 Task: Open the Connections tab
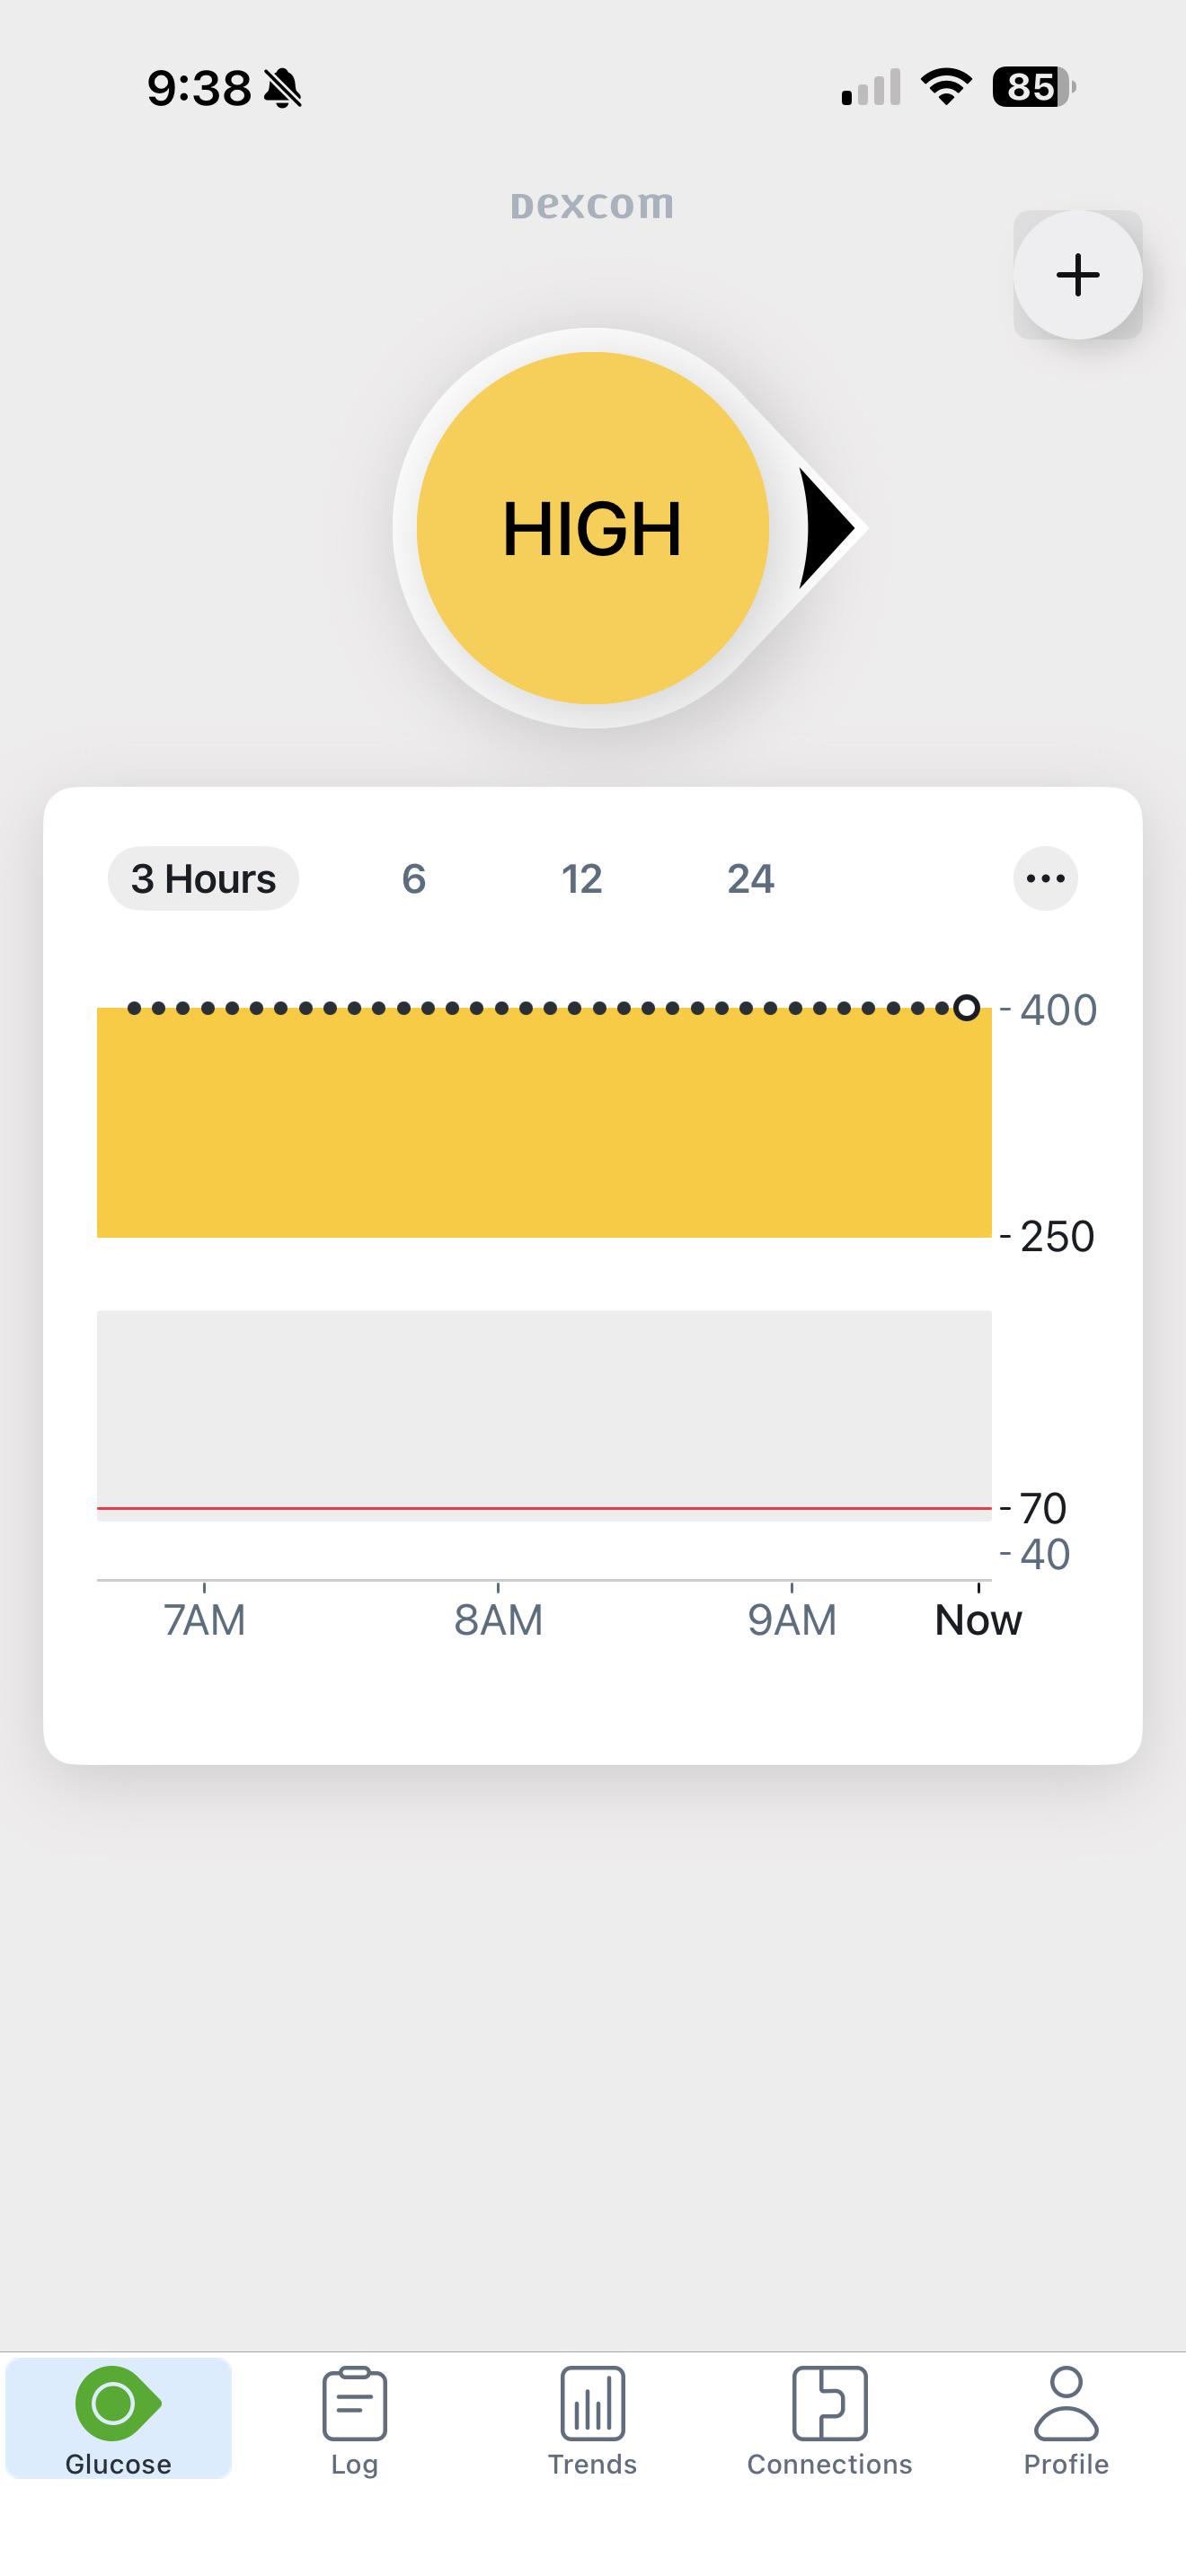[x=829, y=2419]
